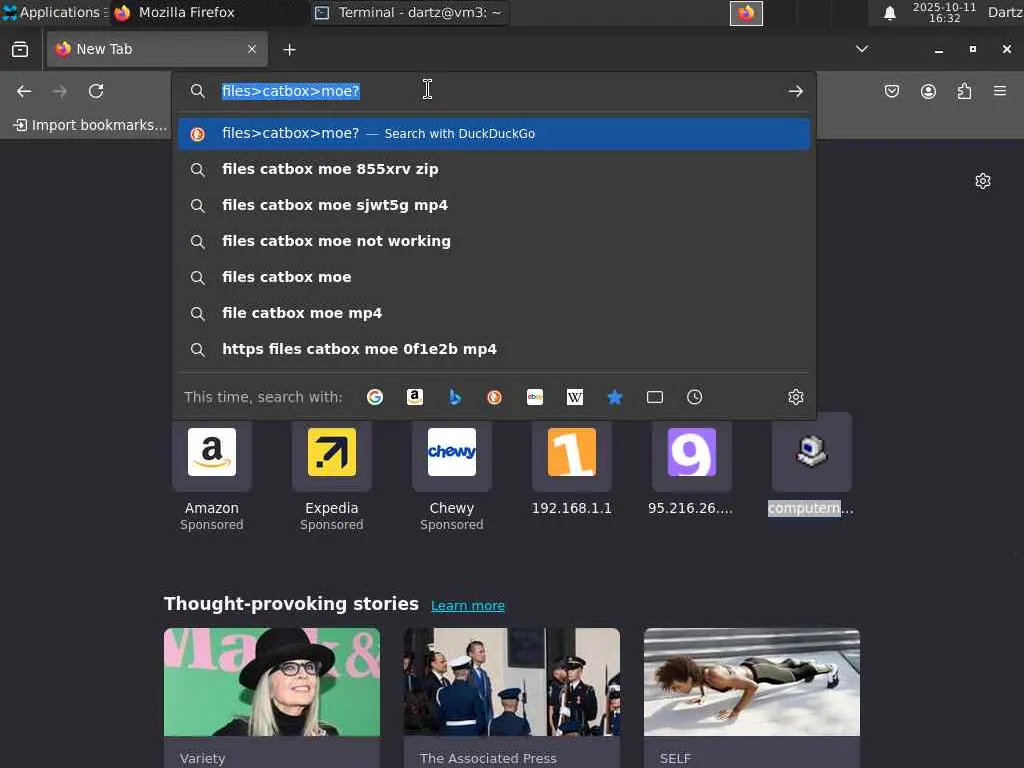Search bookmarks using the star icon
The image size is (1024, 768).
pos(615,397)
